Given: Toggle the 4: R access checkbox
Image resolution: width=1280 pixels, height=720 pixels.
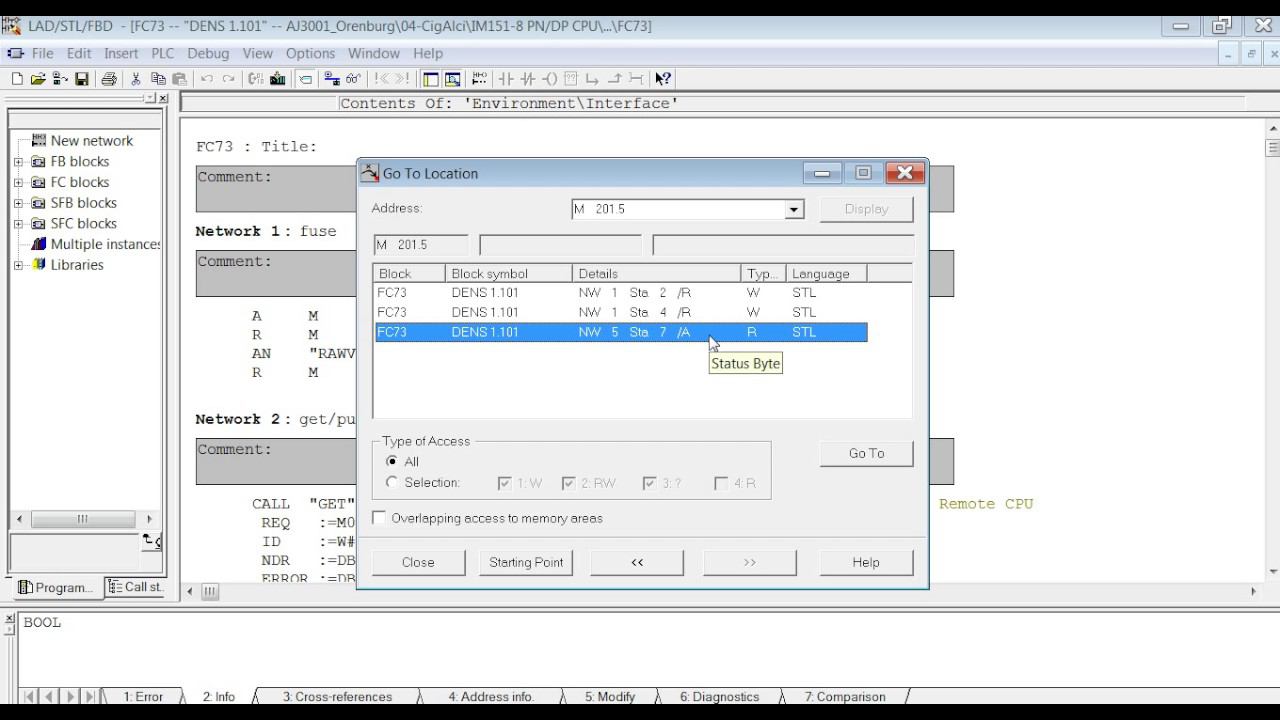Looking at the screenshot, I should (721, 483).
